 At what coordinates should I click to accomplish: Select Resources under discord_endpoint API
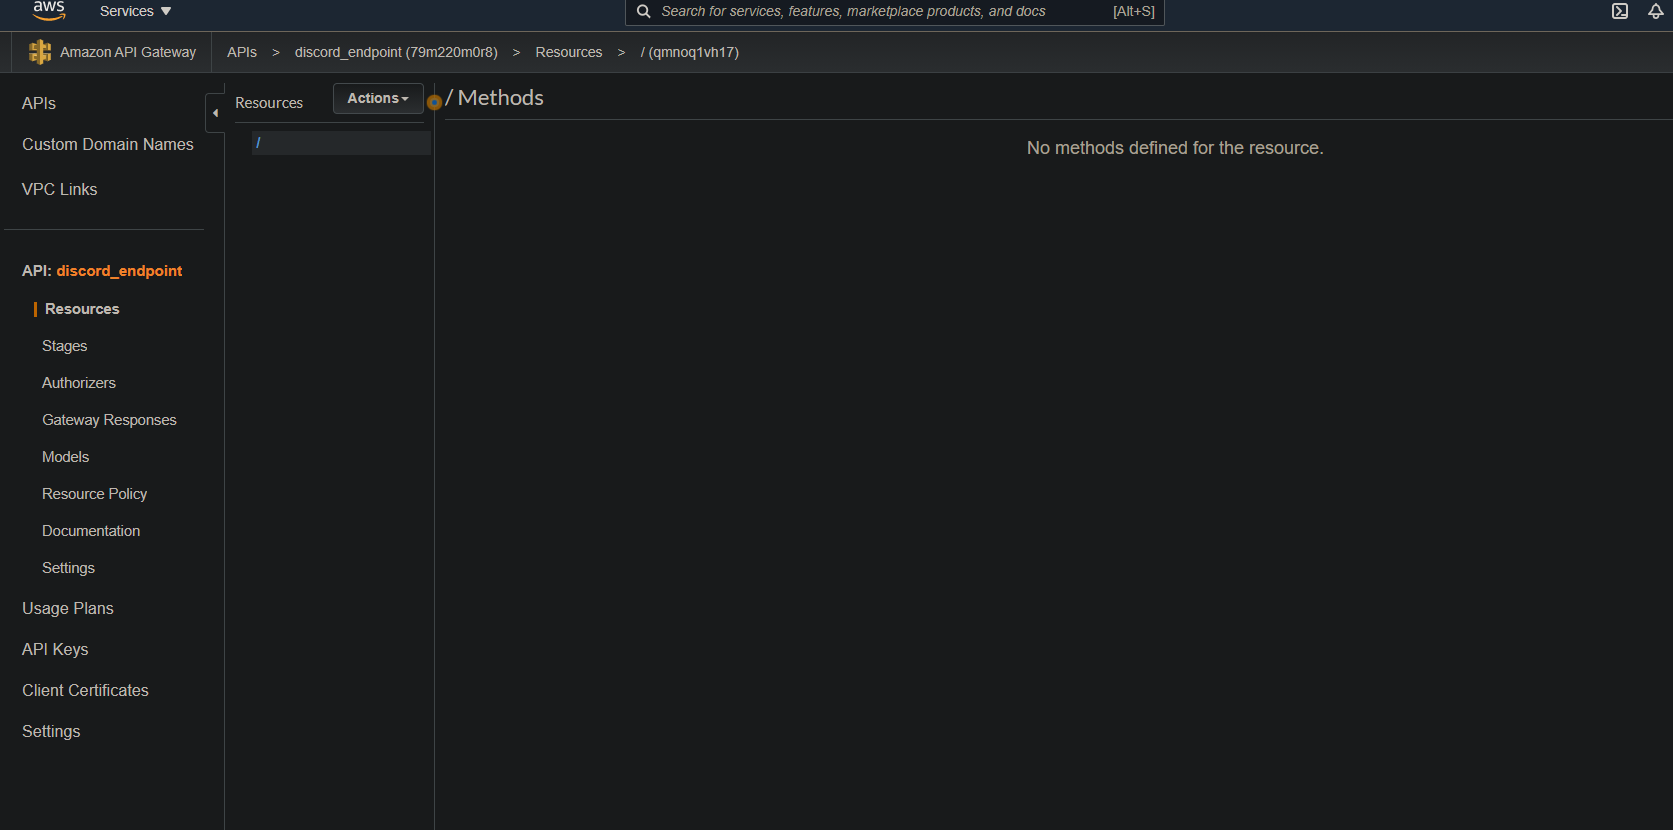(82, 309)
